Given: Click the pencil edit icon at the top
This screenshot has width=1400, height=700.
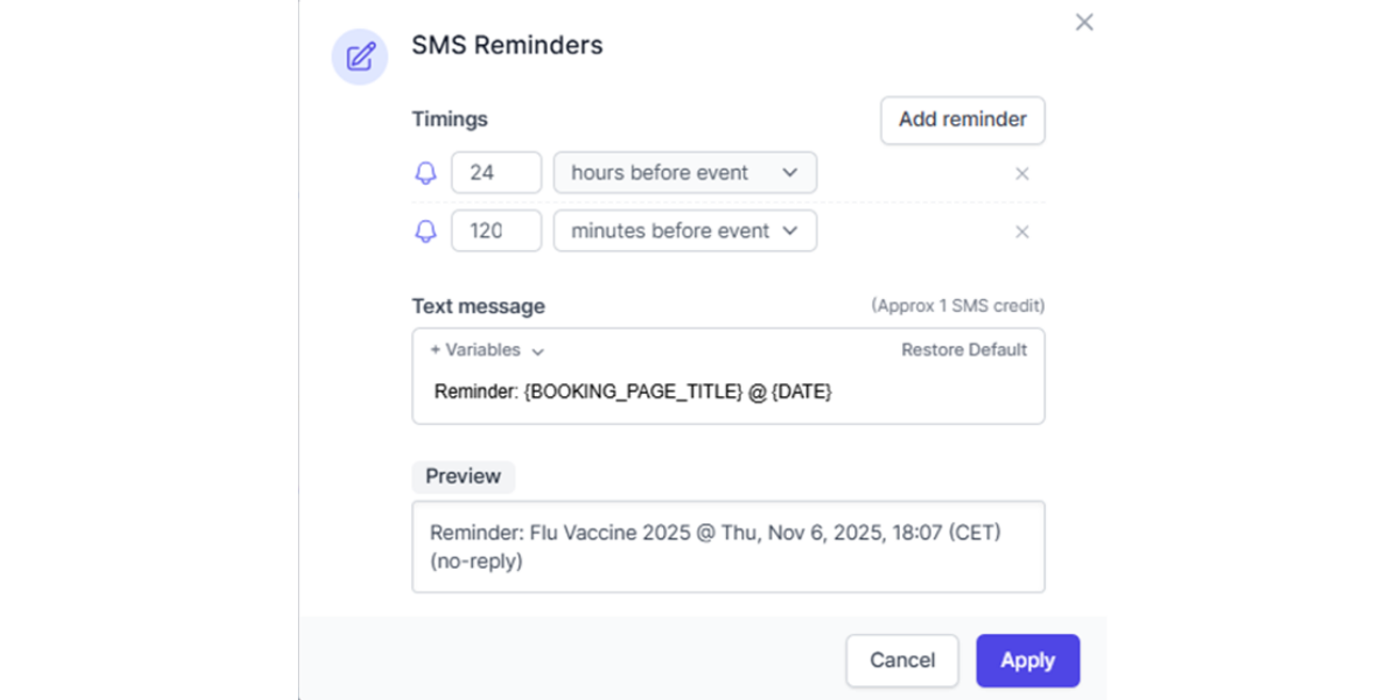Looking at the screenshot, I should pos(359,56).
